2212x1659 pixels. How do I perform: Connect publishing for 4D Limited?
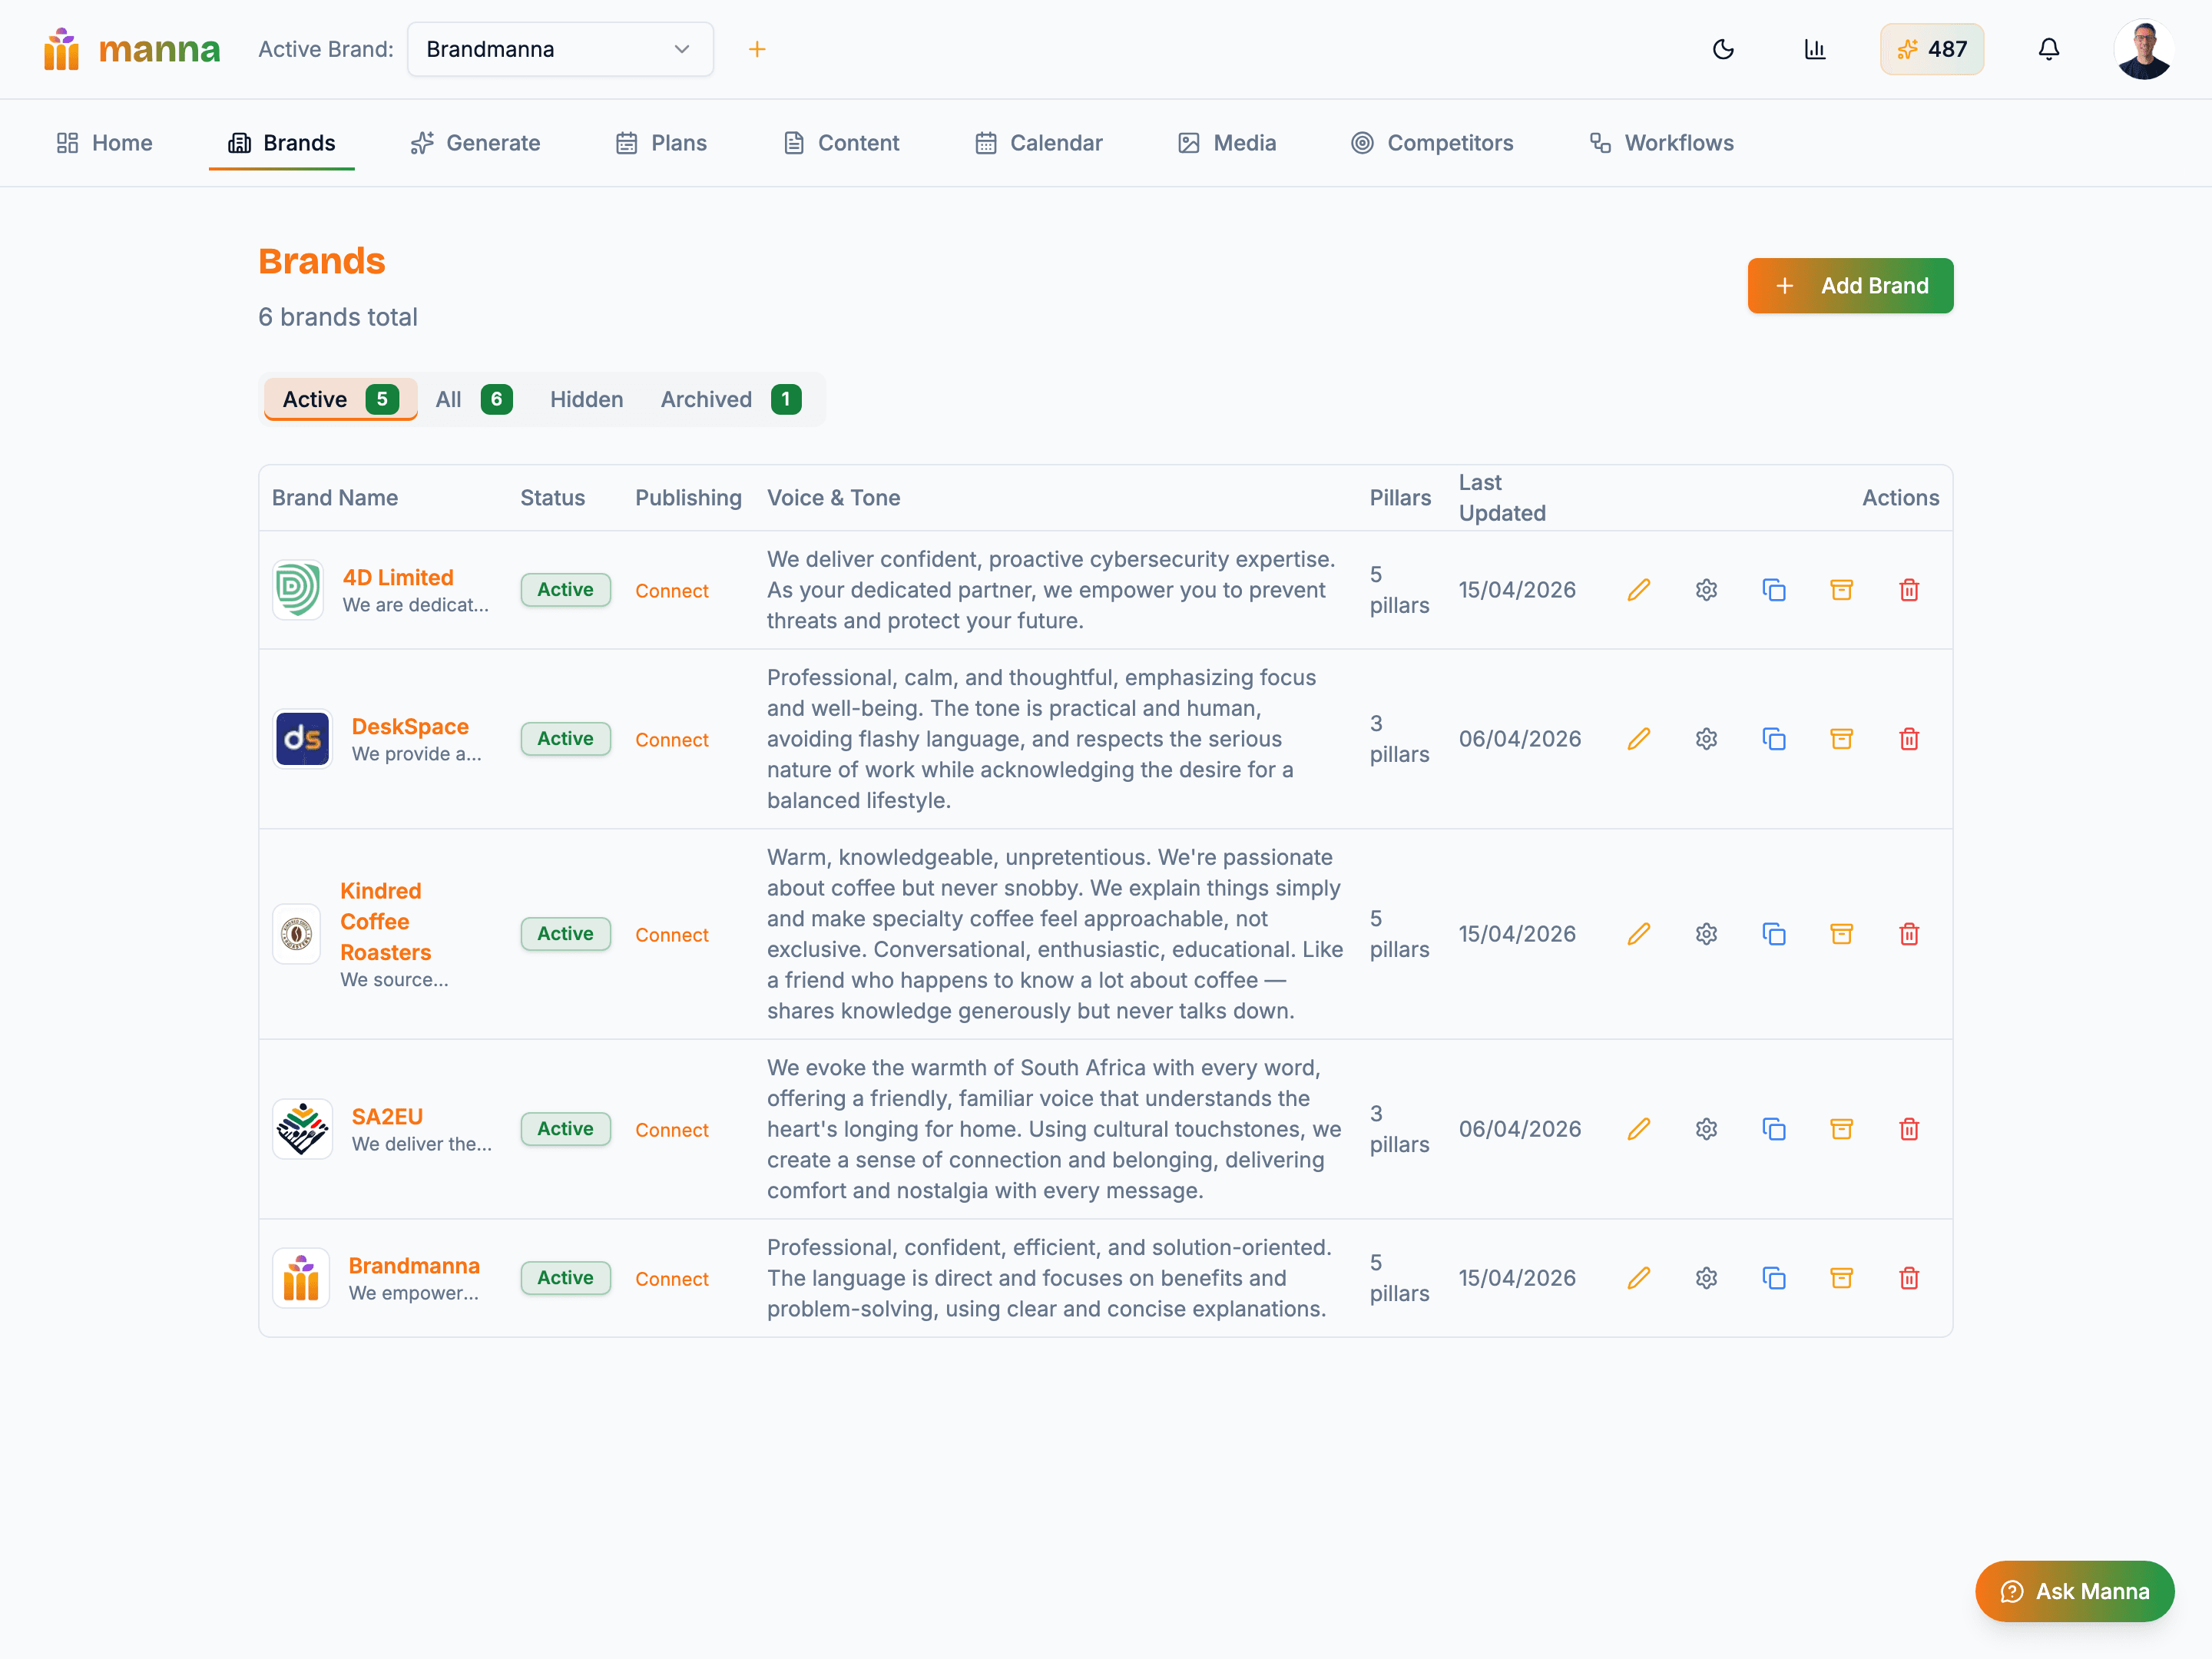click(x=671, y=590)
